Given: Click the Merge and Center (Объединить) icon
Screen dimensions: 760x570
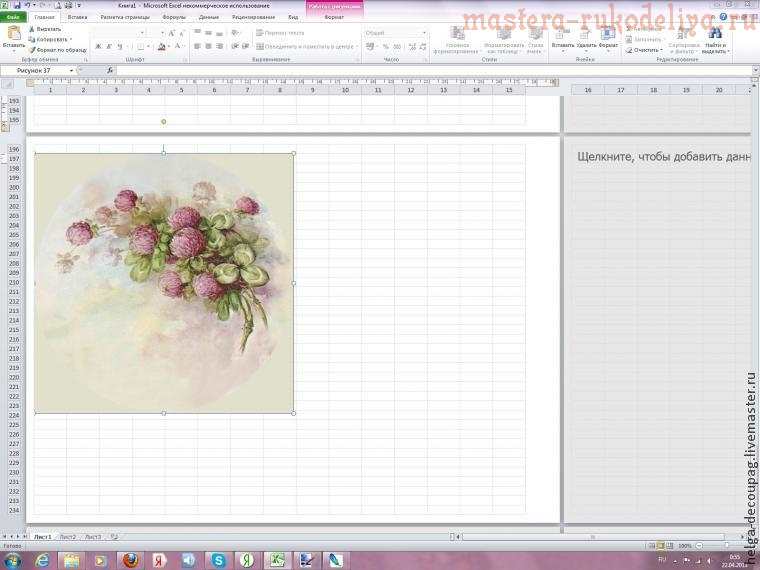Looking at the screenshot, I should (260, 47).
